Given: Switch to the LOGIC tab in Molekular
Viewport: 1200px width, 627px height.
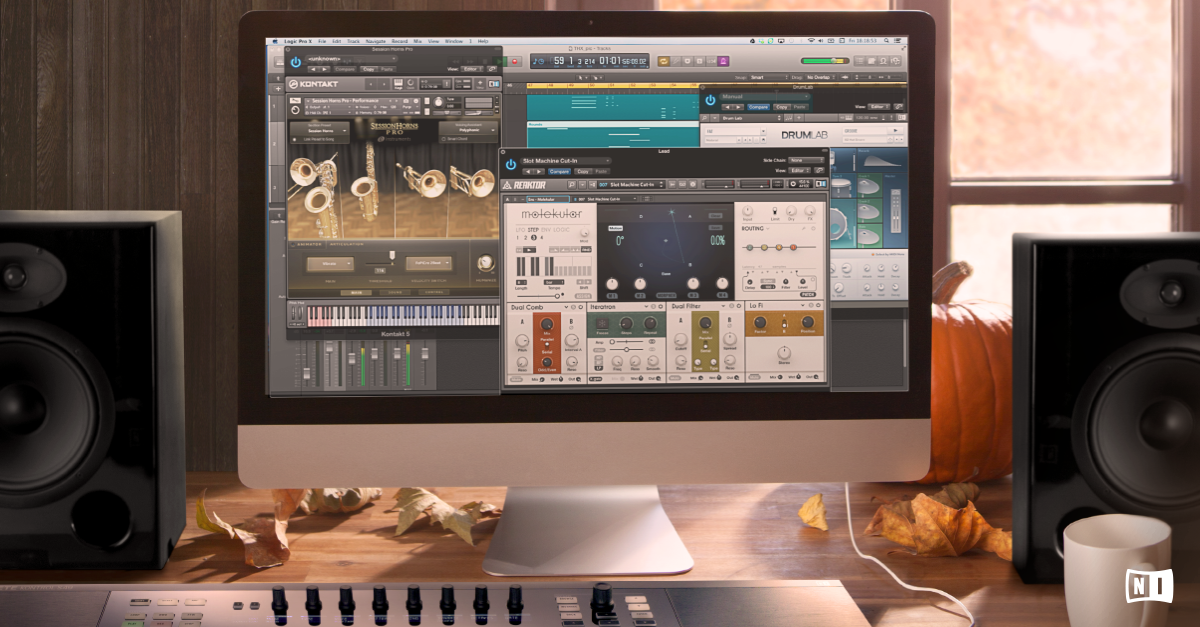Looking at the screenshot, I should pyautogui.click(x=561, y=230).
